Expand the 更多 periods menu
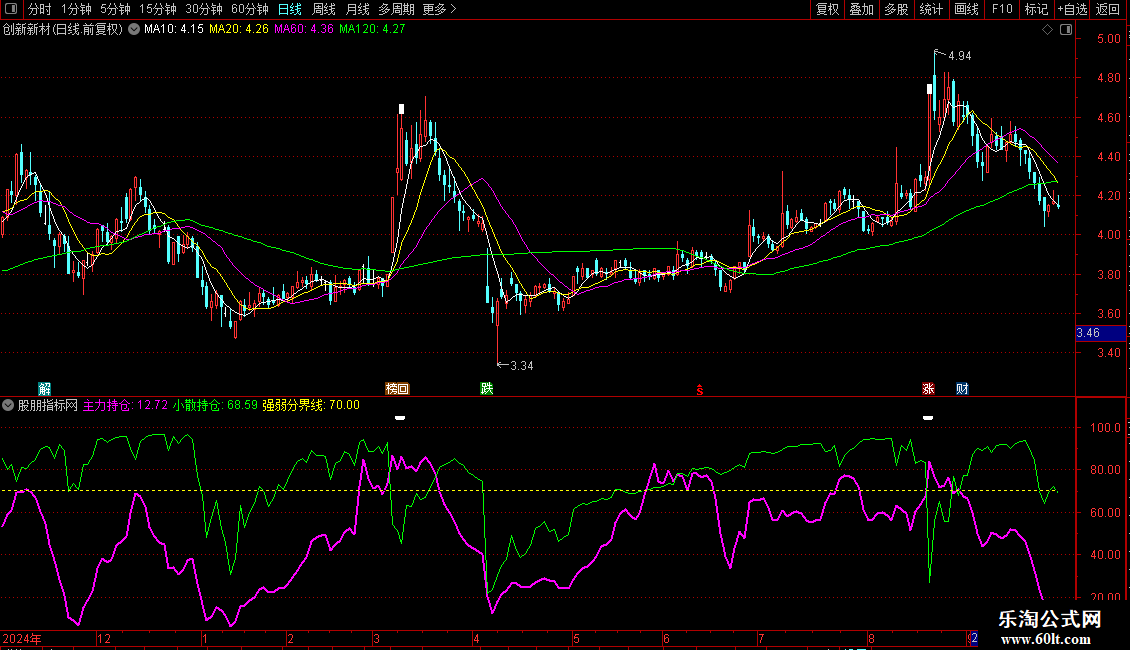 tap(439, 10)
